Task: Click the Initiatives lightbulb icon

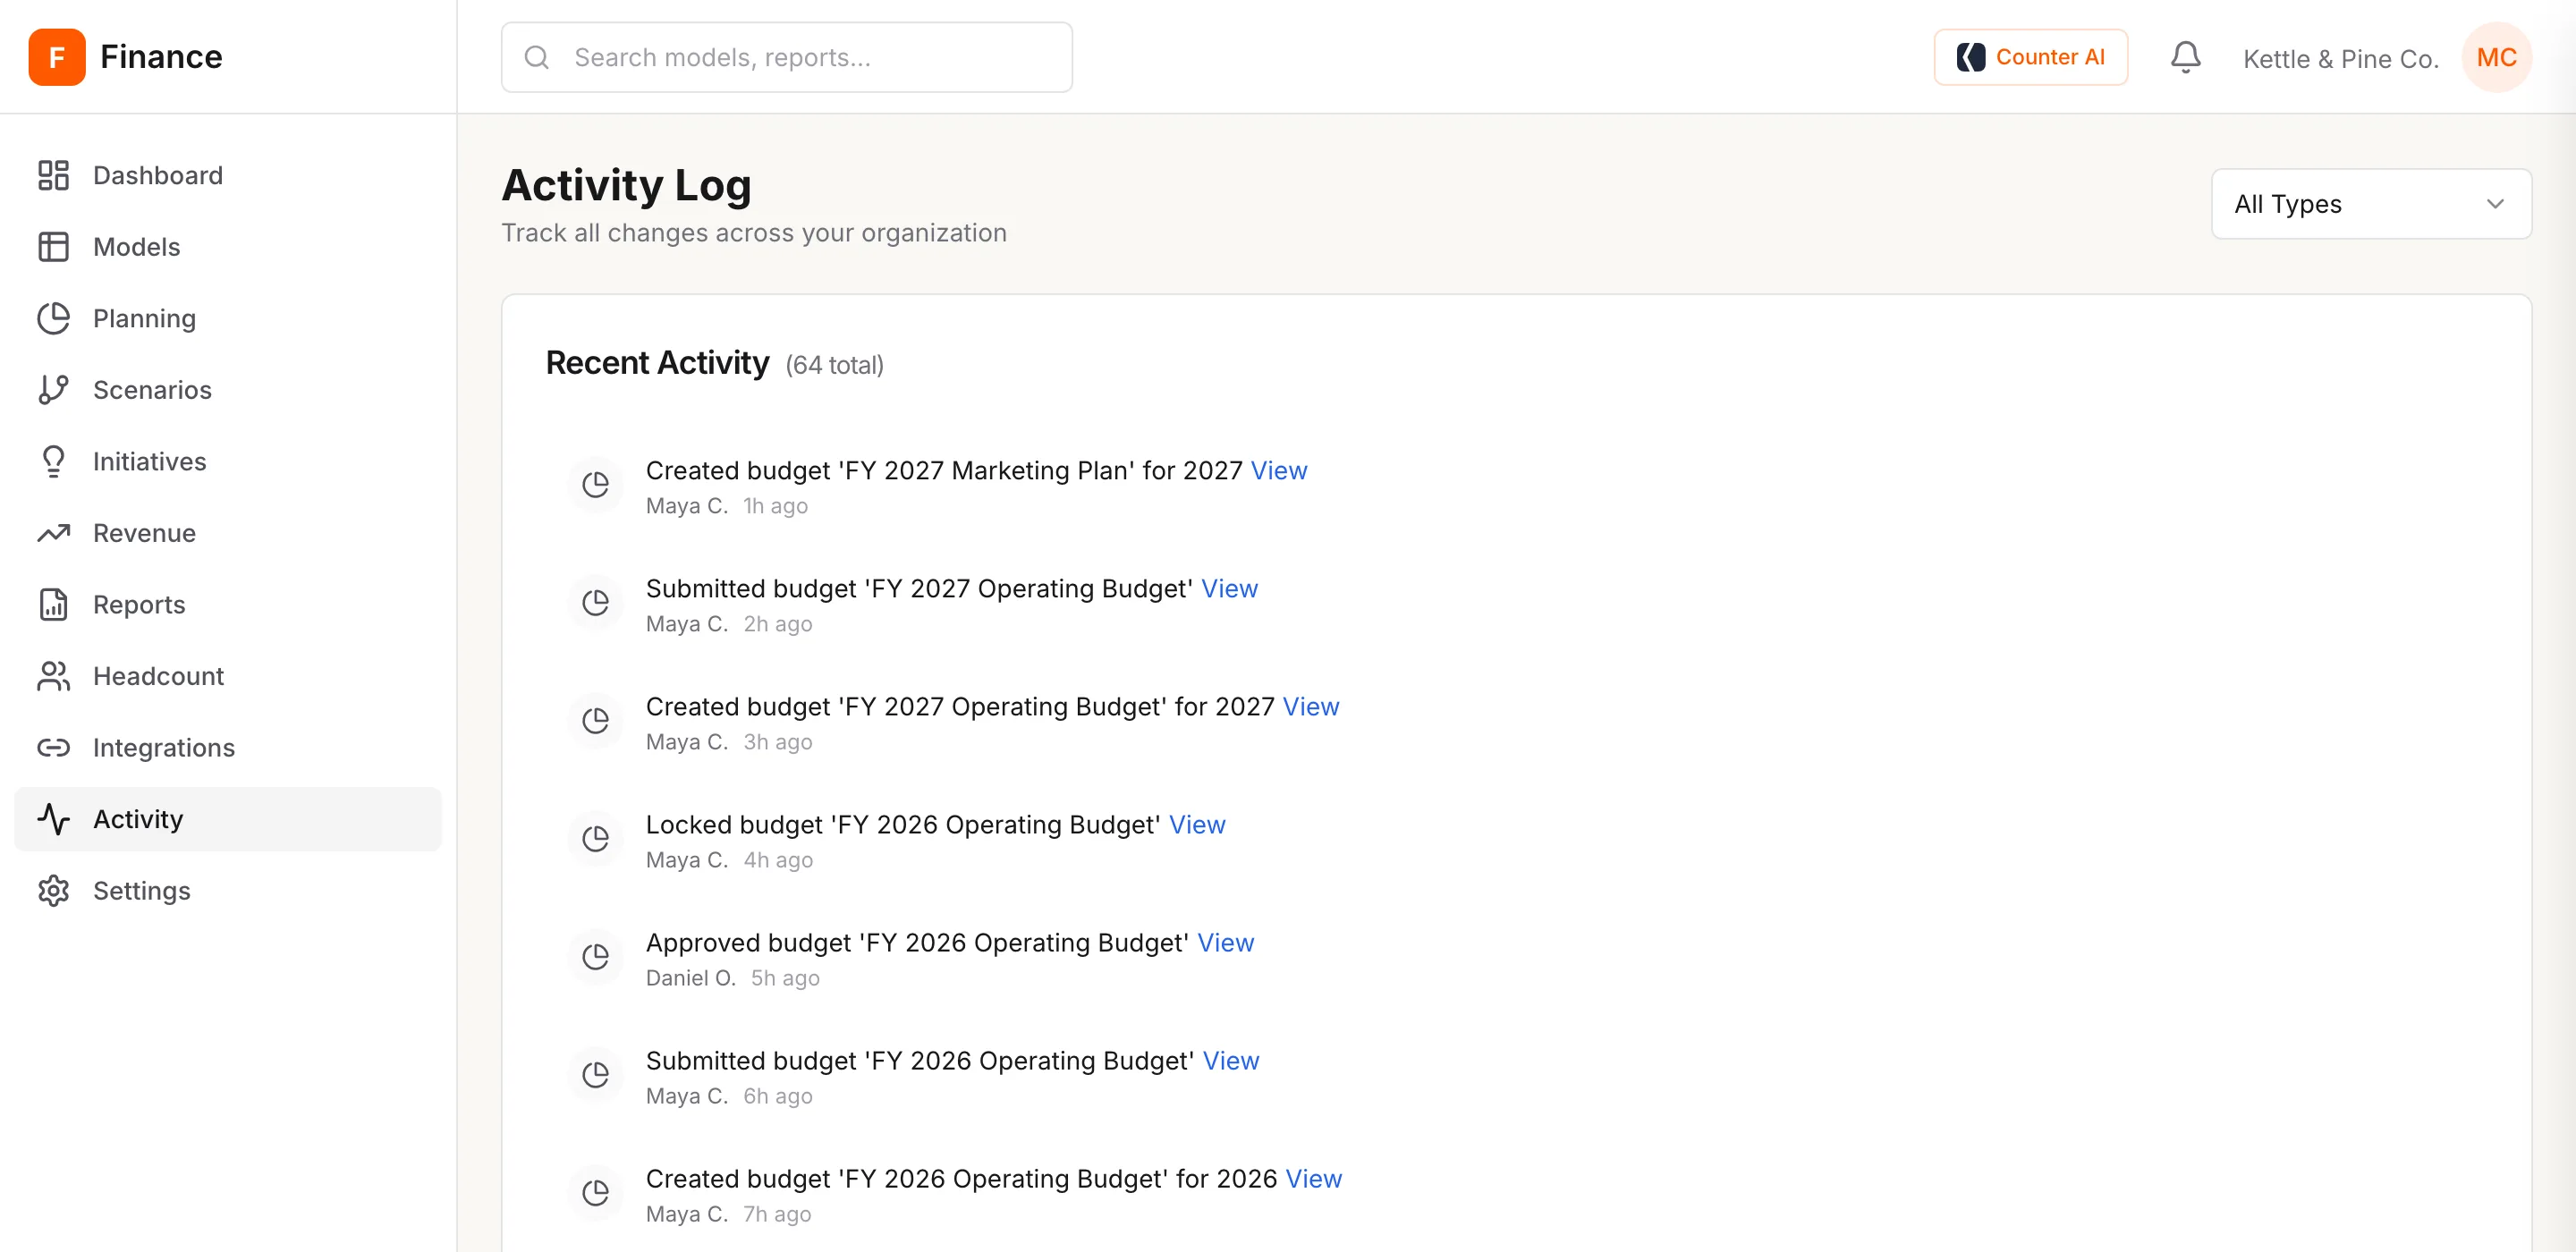Action: pos(53,461)
